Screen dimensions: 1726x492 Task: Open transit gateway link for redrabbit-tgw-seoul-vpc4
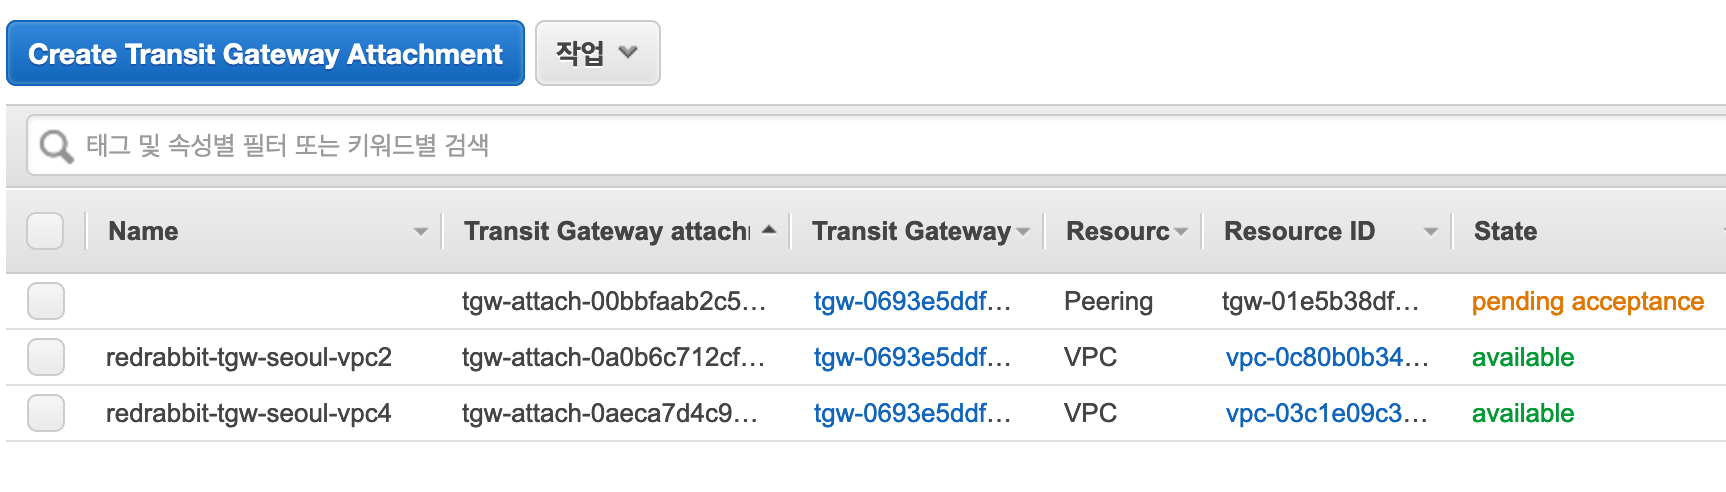click(x=911, y=413)
